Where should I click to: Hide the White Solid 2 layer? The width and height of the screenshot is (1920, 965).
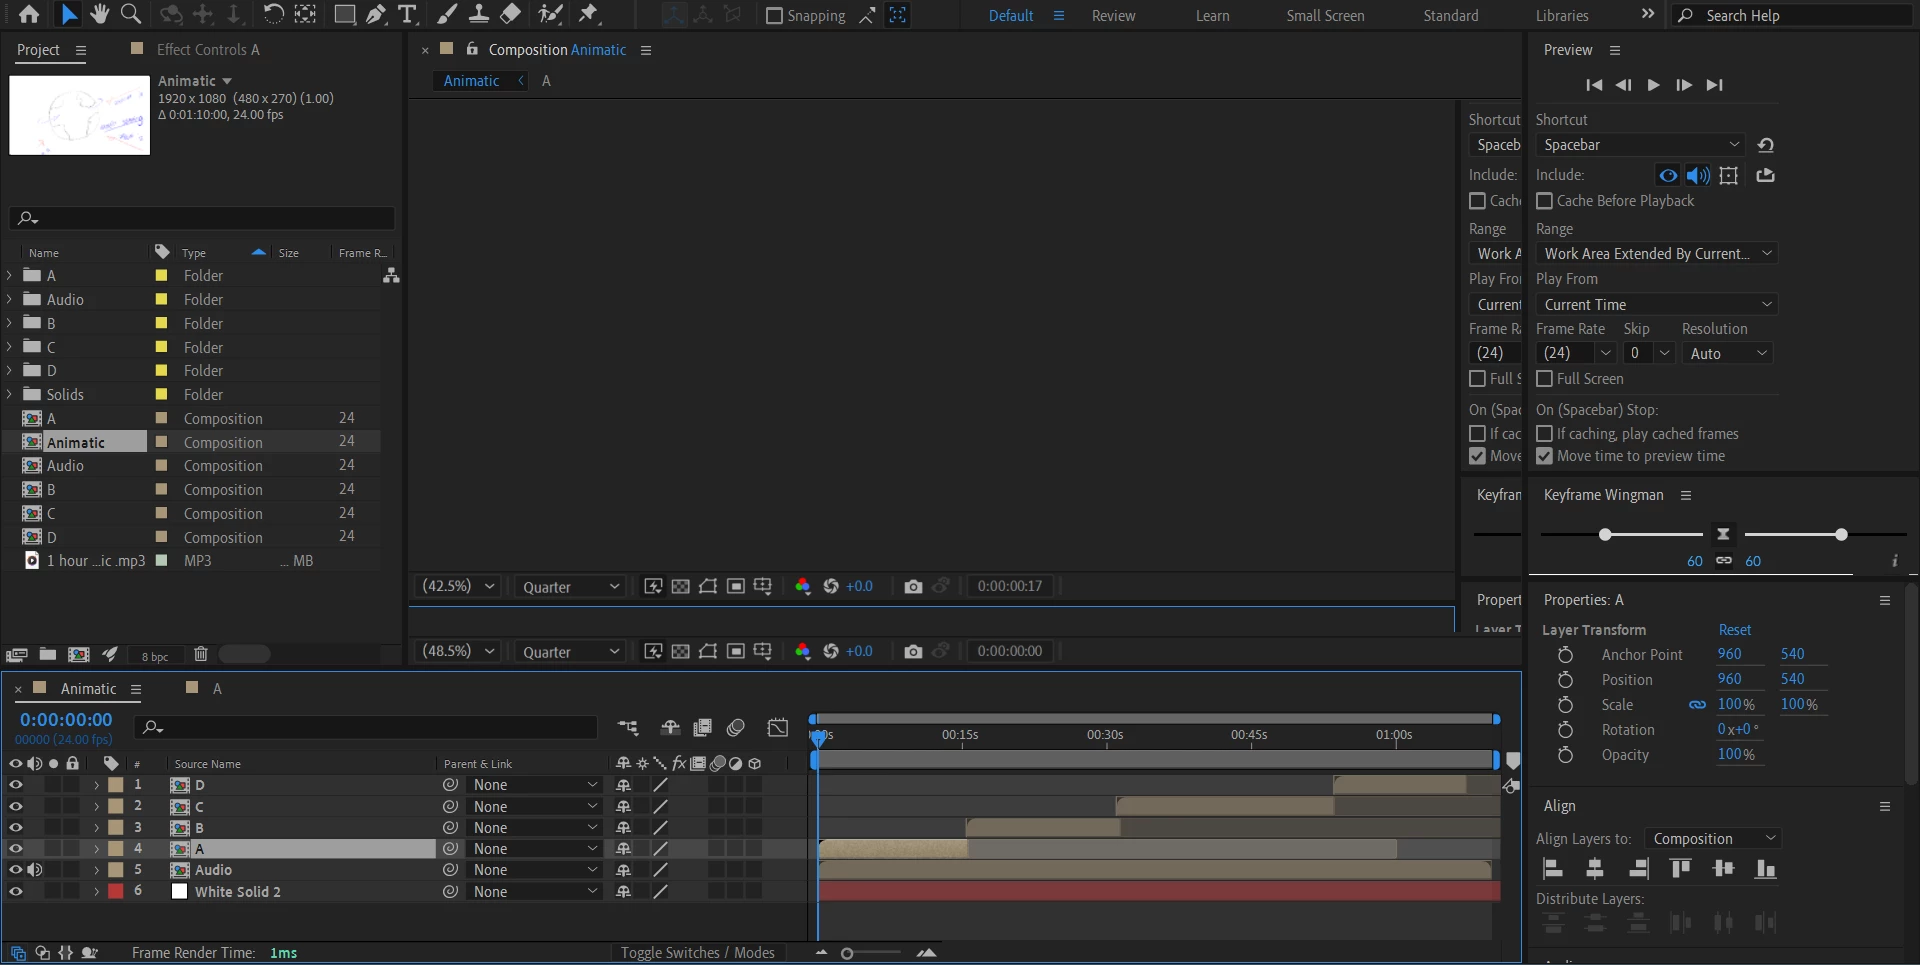tap(16, 891)
